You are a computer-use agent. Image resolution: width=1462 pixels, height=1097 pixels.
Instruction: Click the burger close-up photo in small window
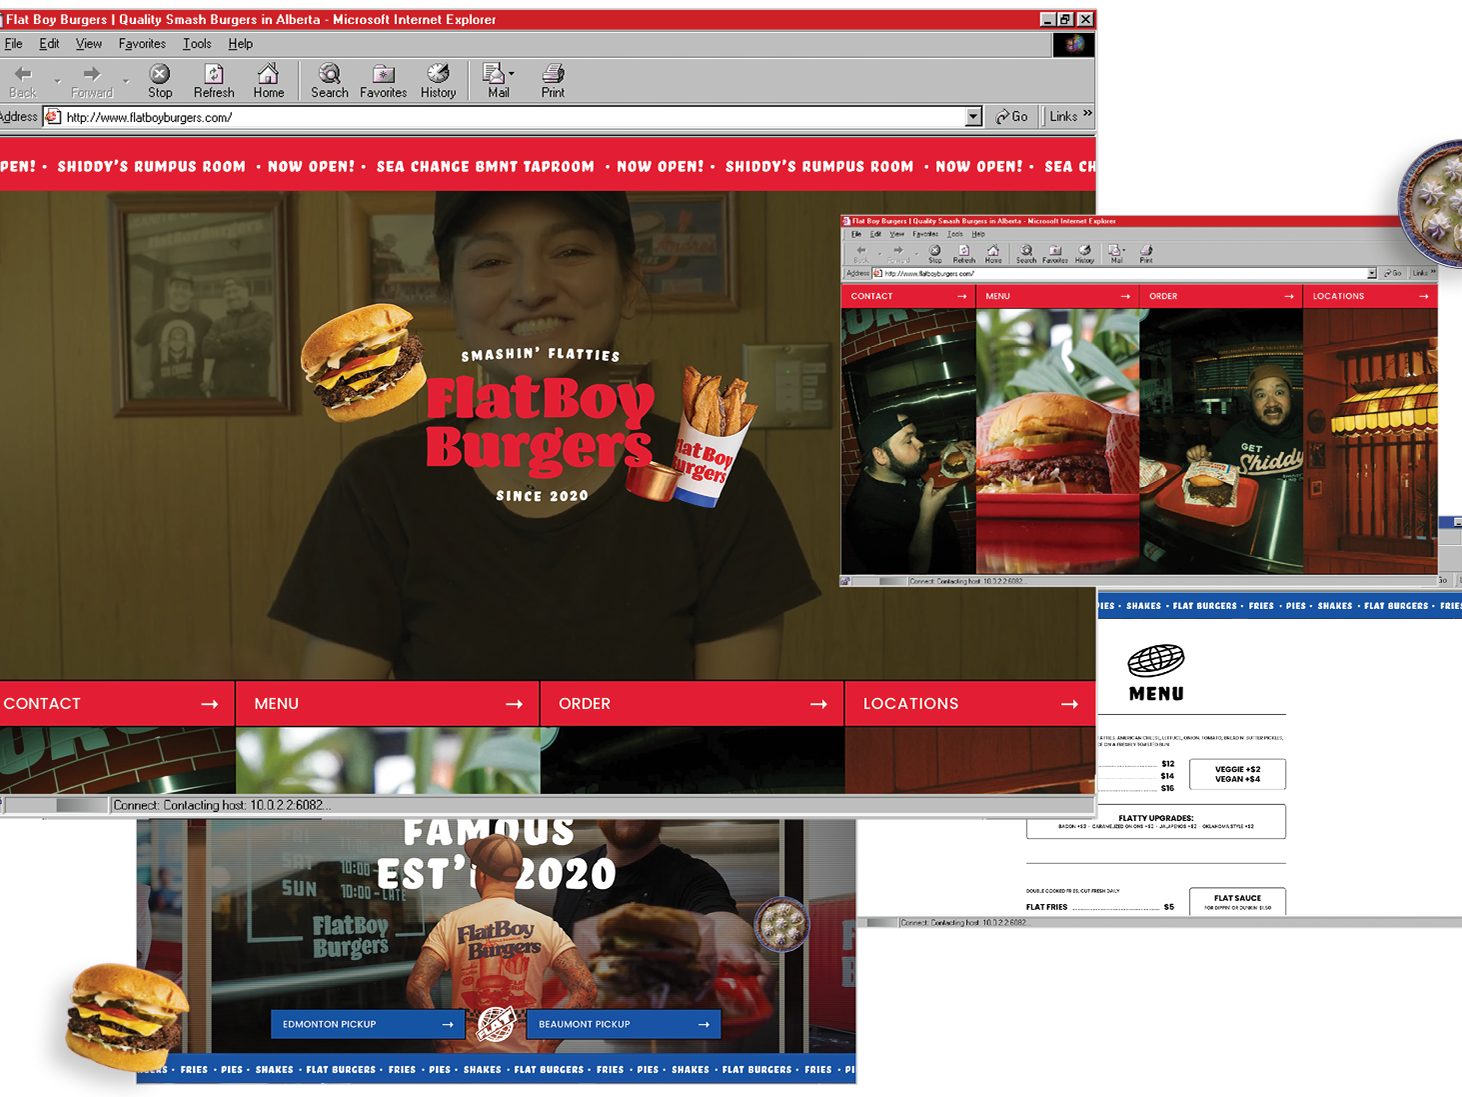tap(1057, 440)
